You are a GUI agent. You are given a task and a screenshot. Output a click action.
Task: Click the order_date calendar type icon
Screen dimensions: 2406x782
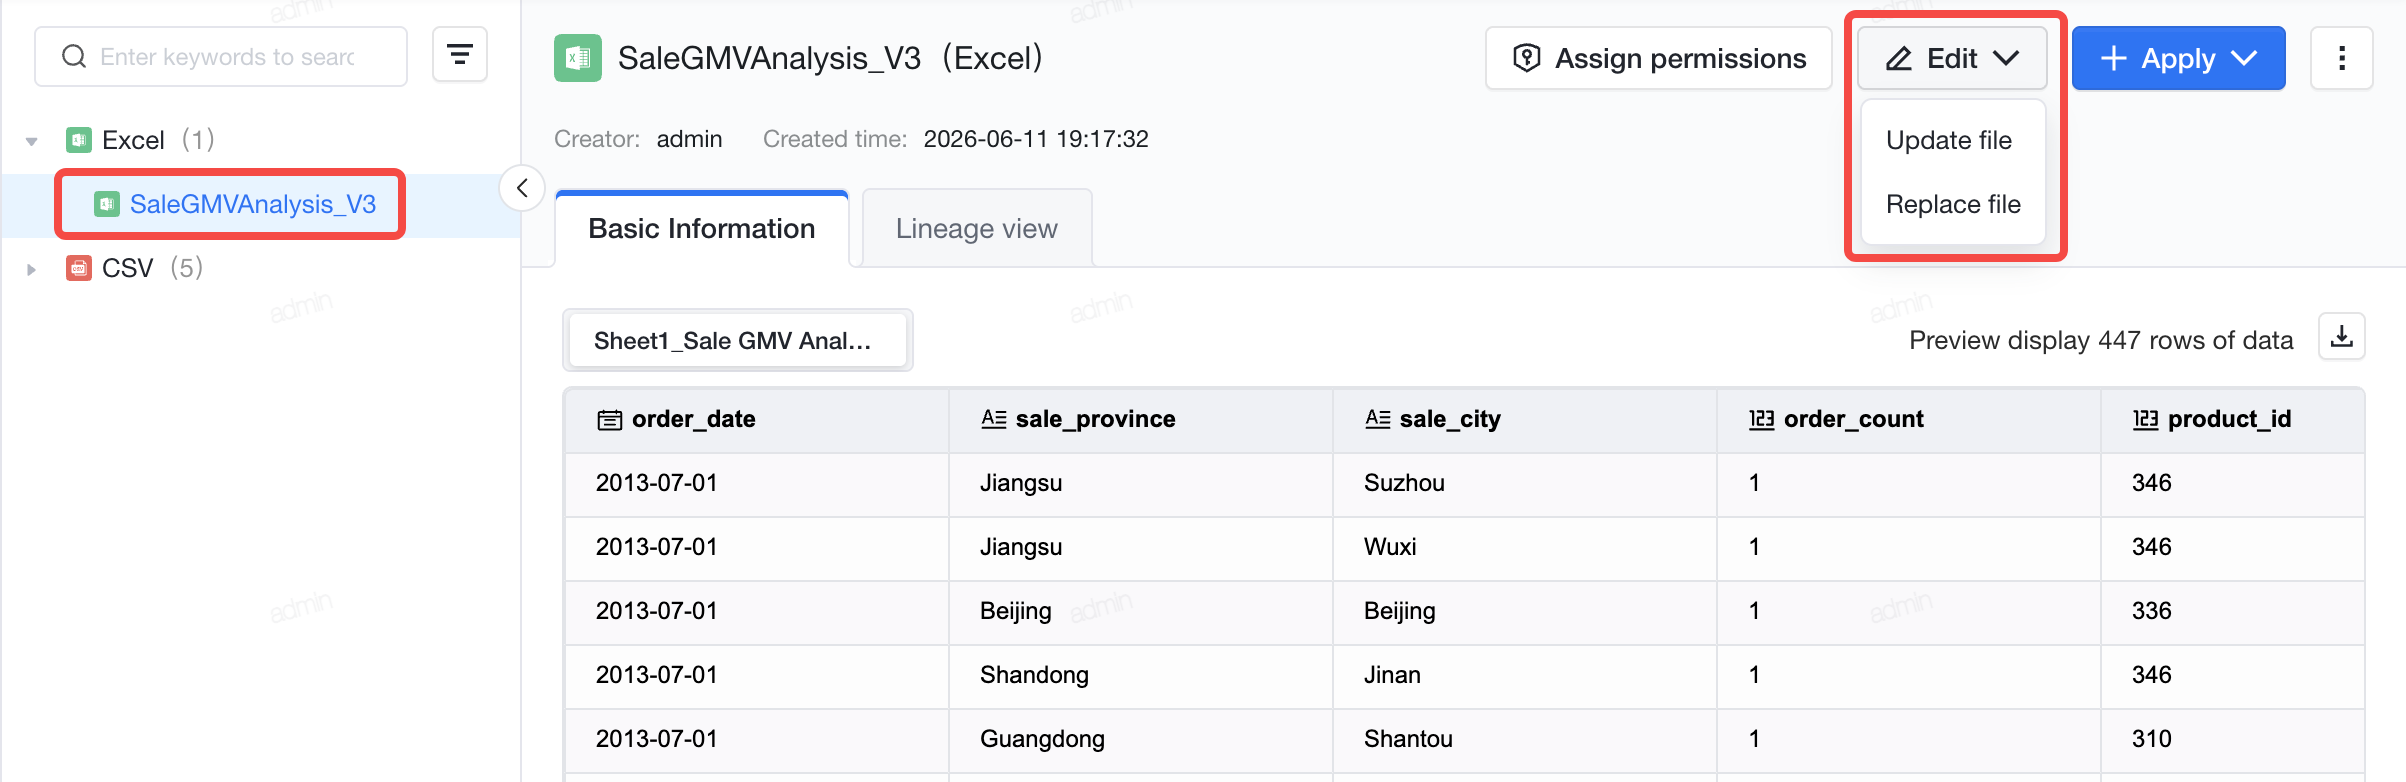pyautogui.click(x=610, y=420)
